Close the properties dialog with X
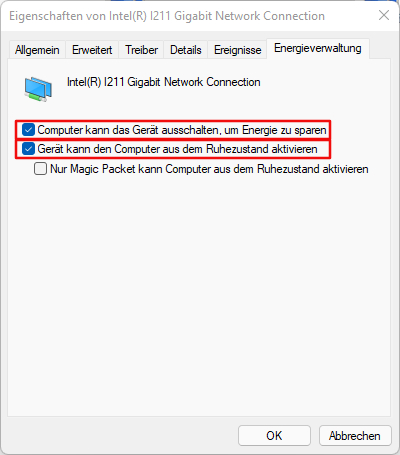The height and width of the screenshot is (455, 400). click(x=384, y=15)
